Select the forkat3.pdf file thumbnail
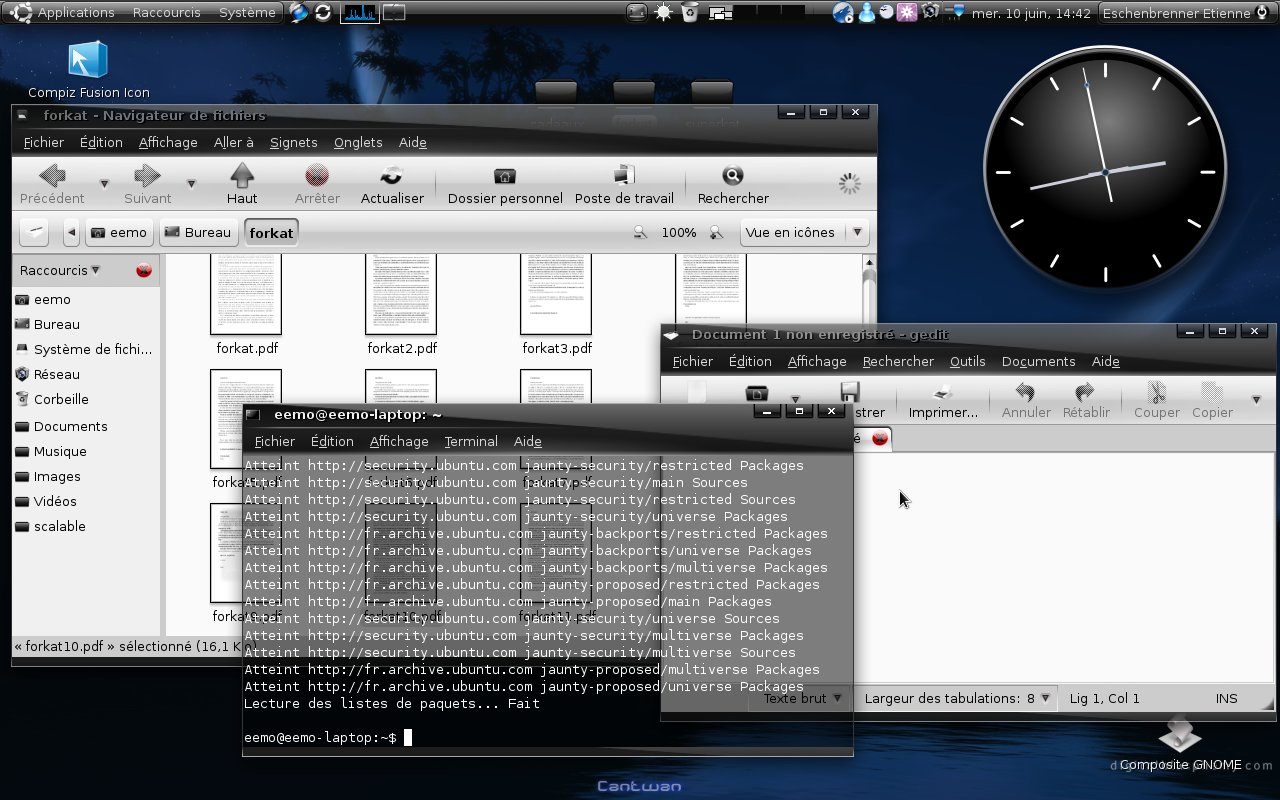Viewport: 1280px width, 800px height. coord(556,294)
